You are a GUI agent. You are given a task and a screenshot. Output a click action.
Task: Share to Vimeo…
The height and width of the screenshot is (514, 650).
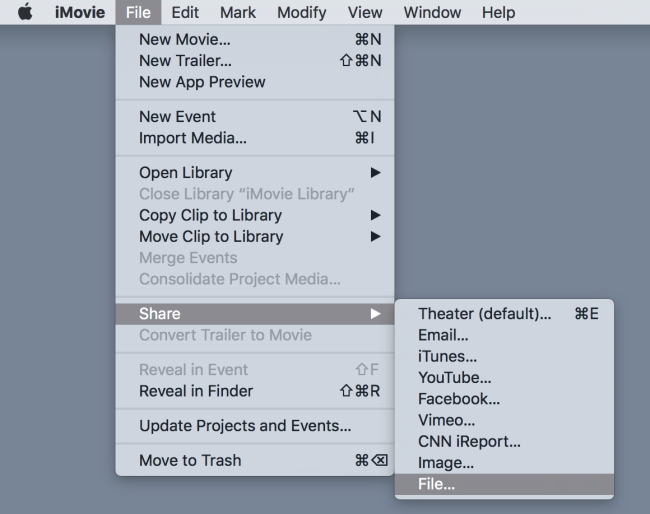504,420
